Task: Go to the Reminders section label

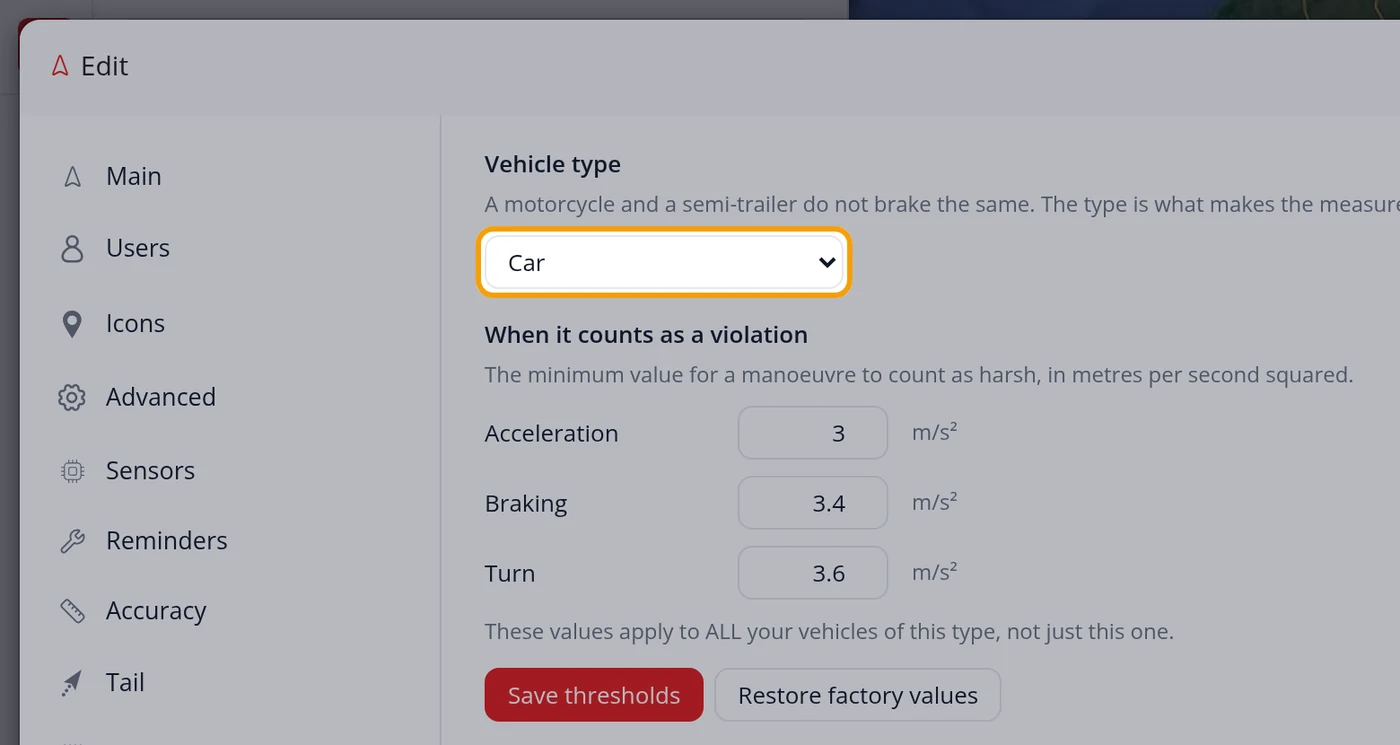Action: (167, 541)
